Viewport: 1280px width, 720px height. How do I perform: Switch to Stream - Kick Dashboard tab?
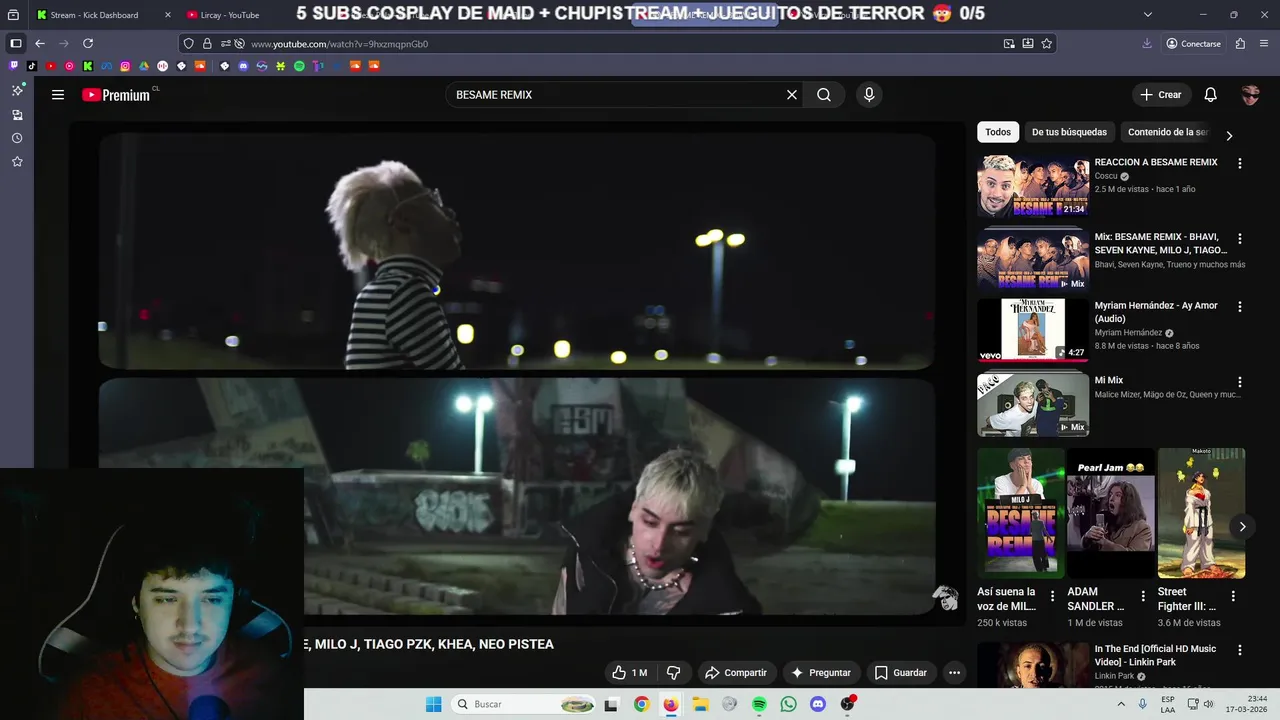click(93, 15)
